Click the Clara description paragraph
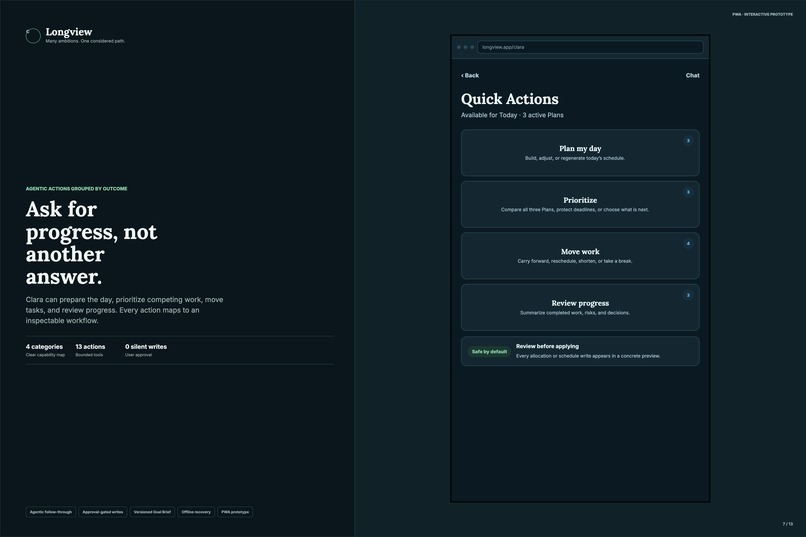 (x=124, y=310)
